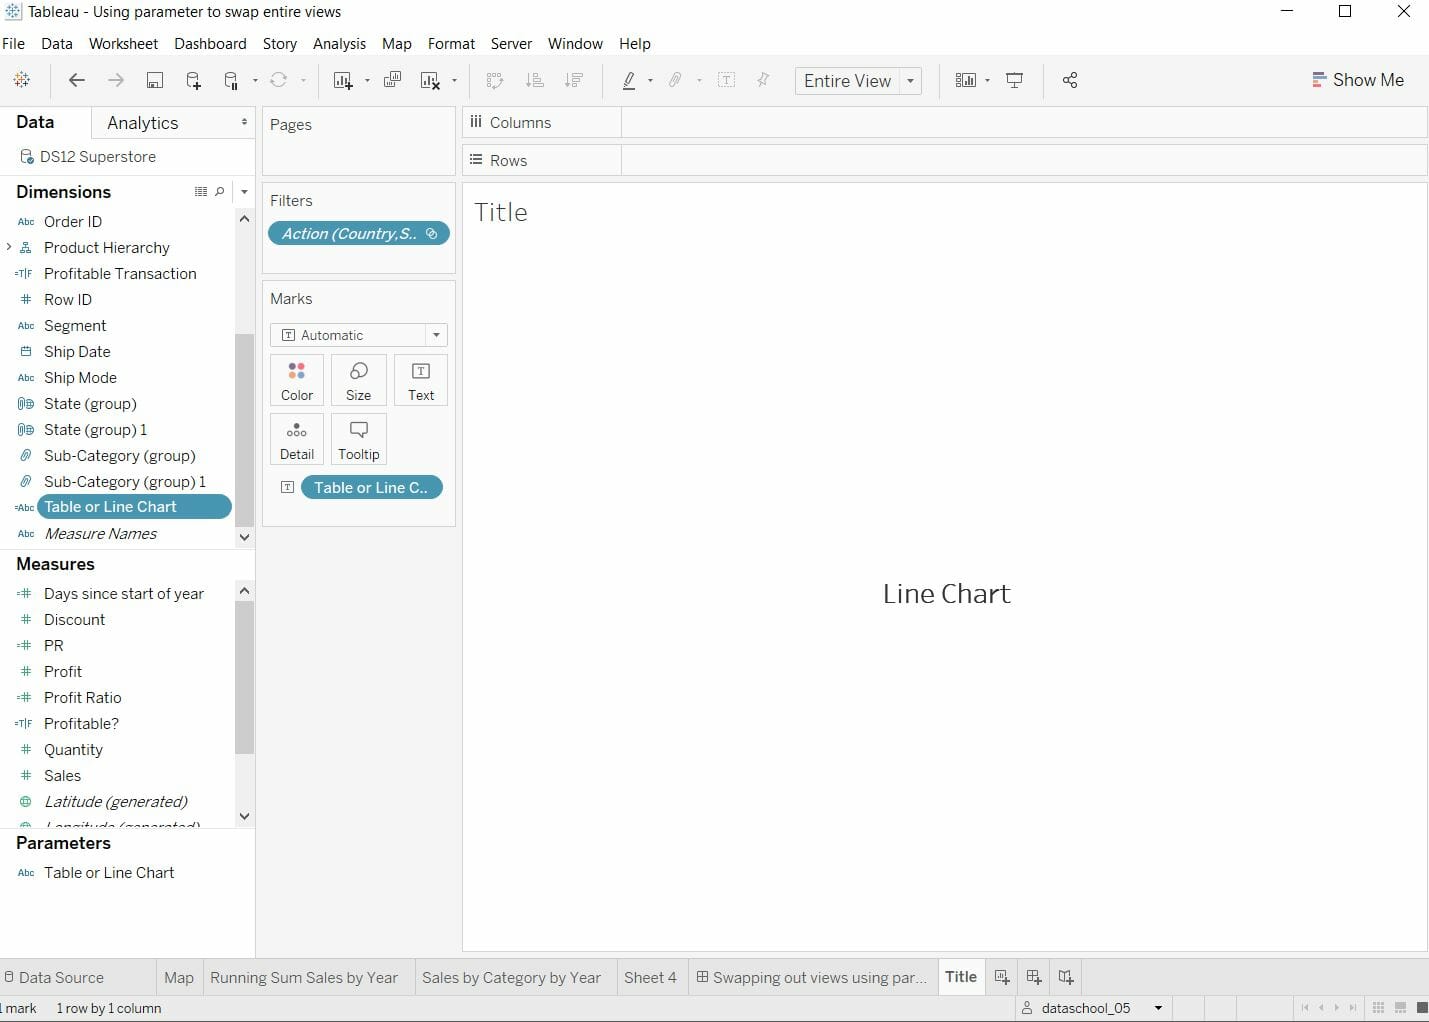
Task: Switch to the Analytics tab
Action: [142, 123]
